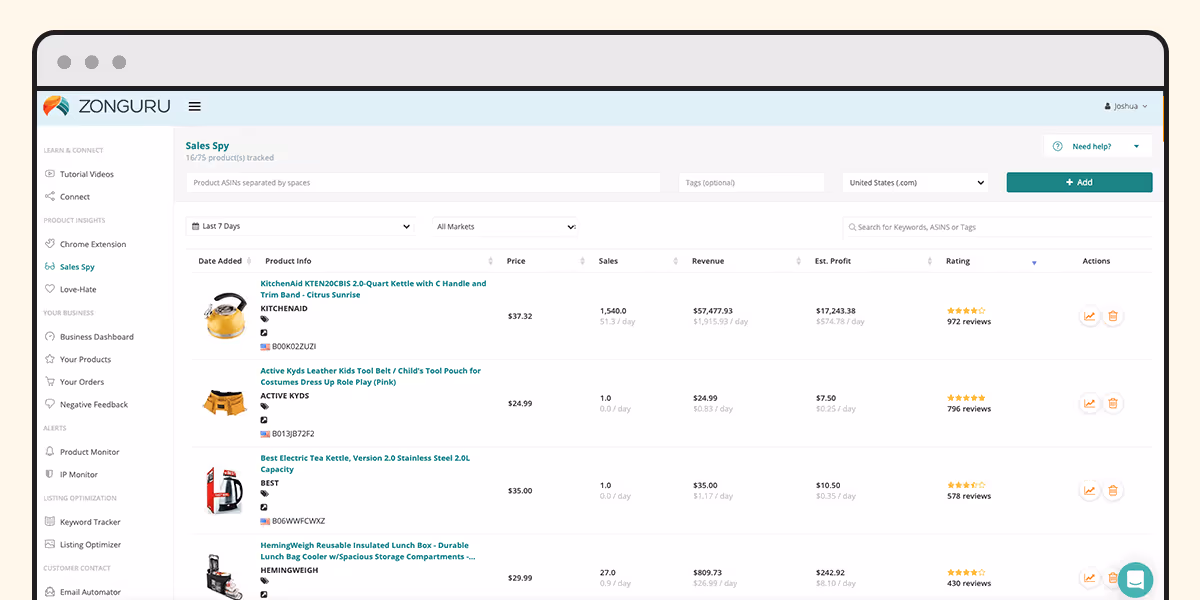Open HemingWeigh Lunch Box product link
1200x600 pixels.
pos(368,551)
